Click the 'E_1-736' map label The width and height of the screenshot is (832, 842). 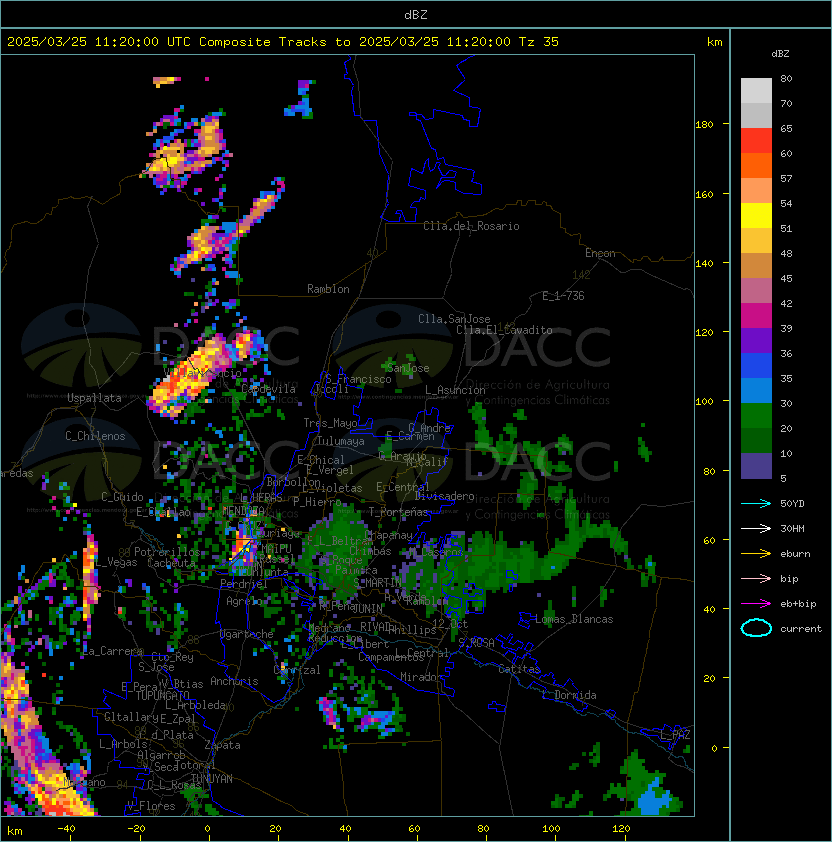pos(563,296)
